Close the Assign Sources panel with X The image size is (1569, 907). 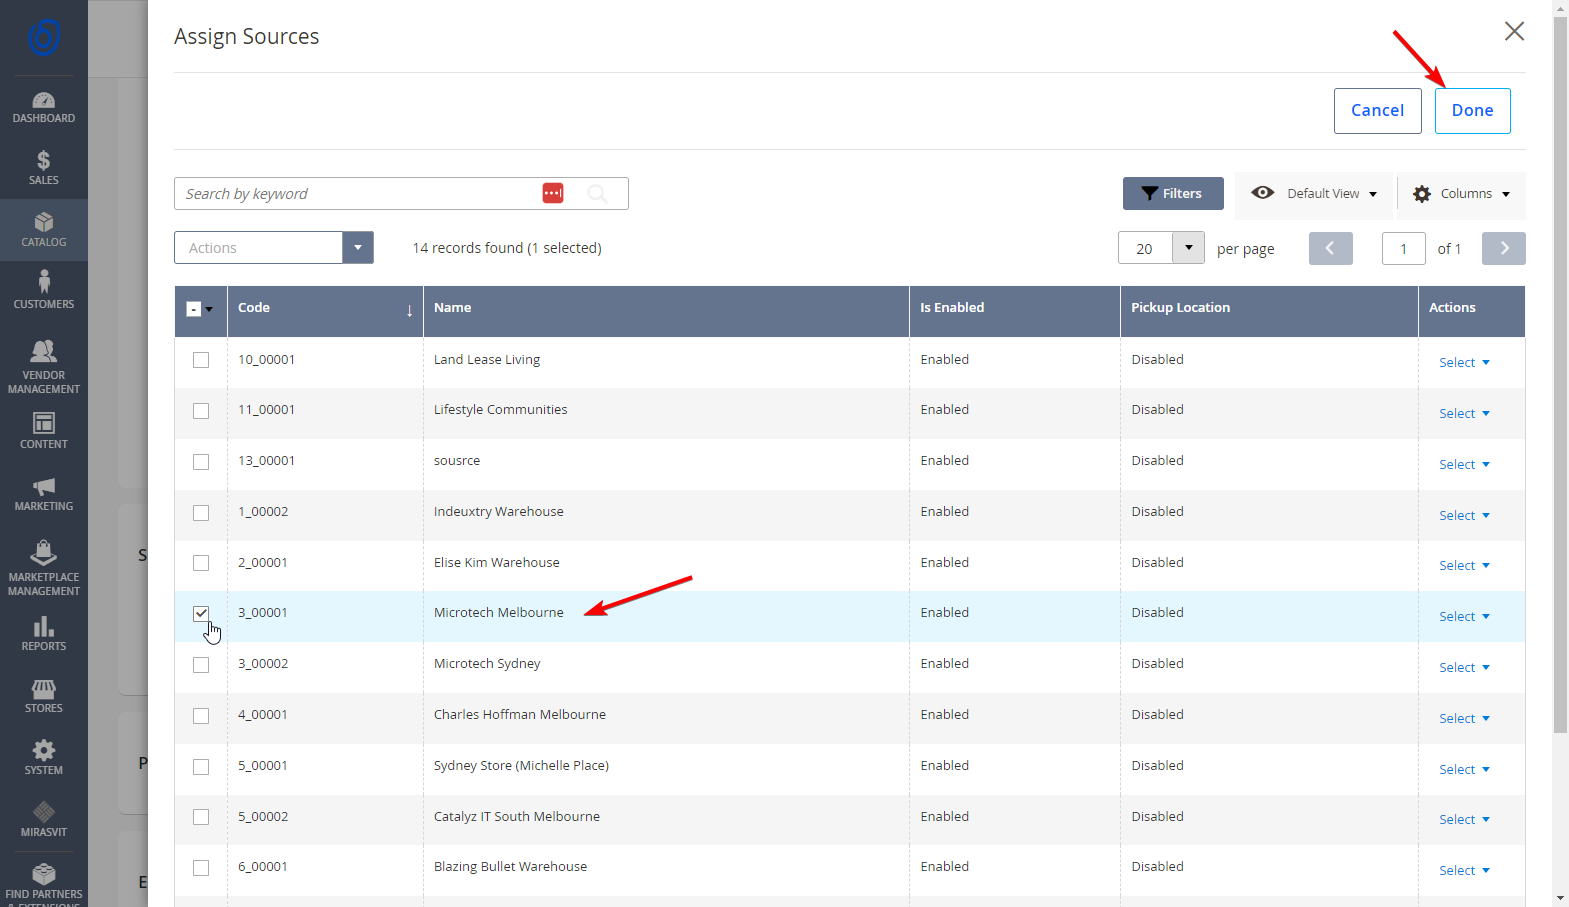[x=1514, y=31]
